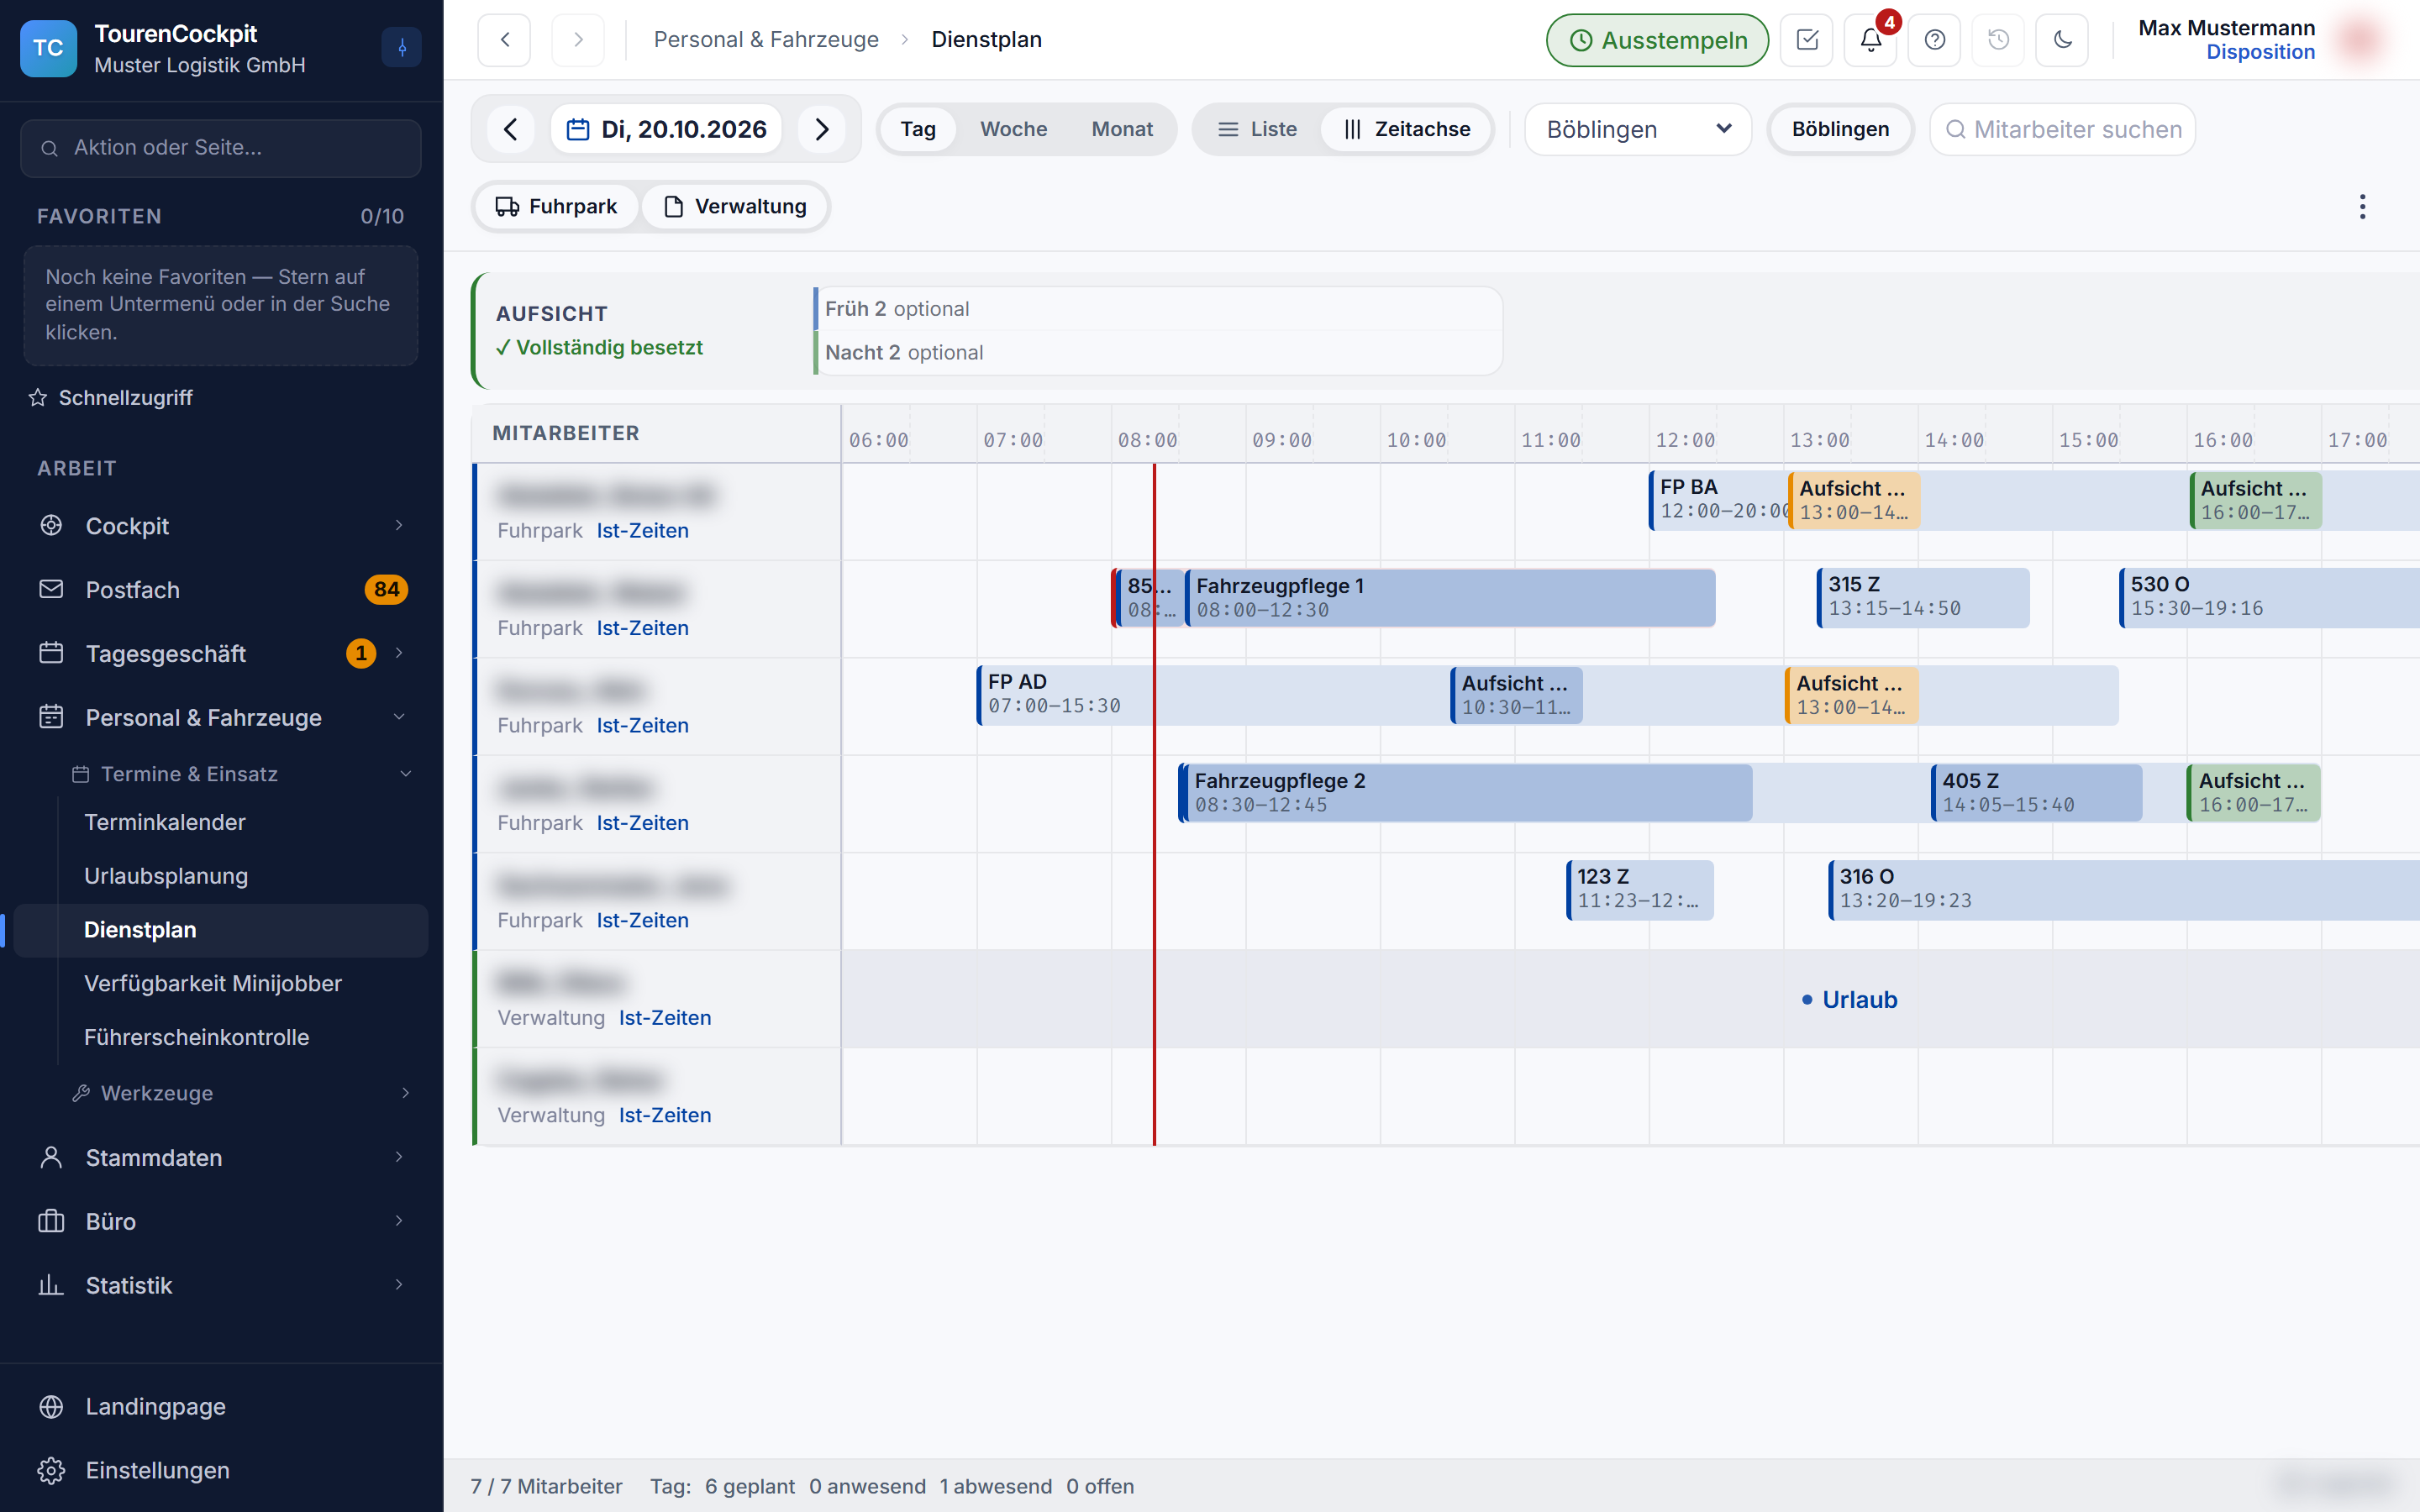Go forward with the header forward arrow
This screenshot has height=1512, width=2420.
coord(578,40)
